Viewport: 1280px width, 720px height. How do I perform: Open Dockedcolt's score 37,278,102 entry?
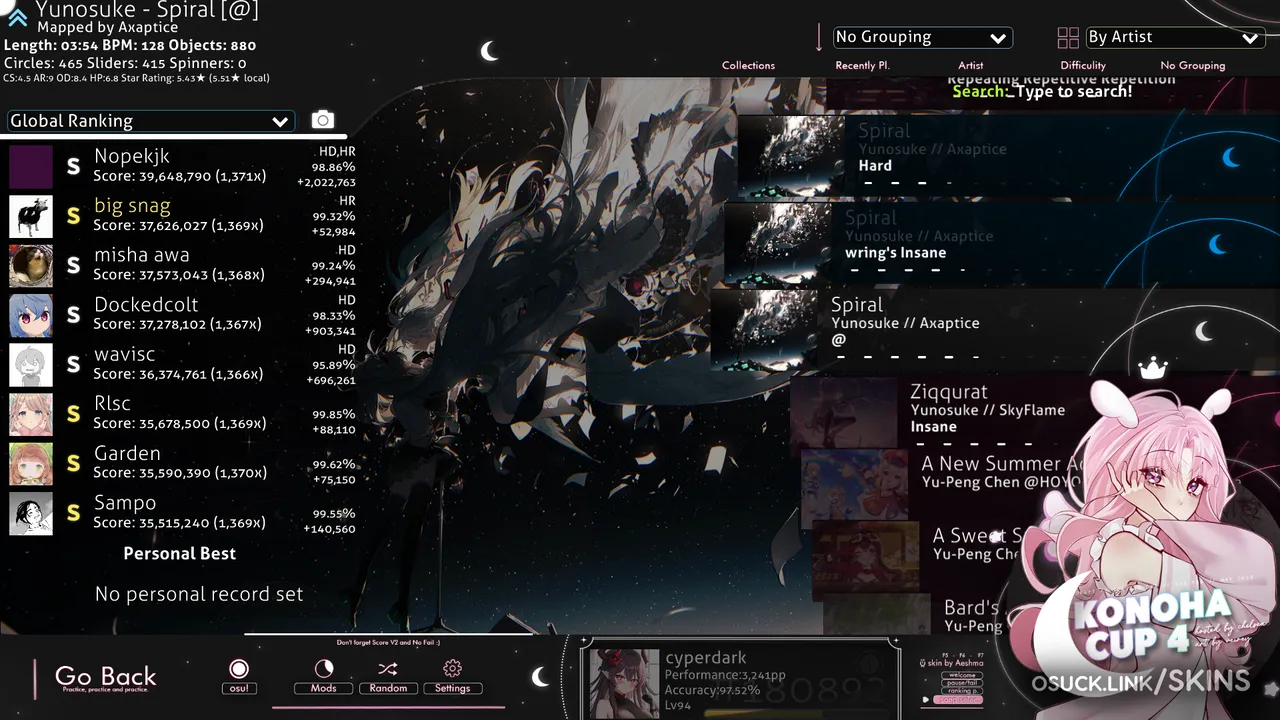(x=182, y=315)
